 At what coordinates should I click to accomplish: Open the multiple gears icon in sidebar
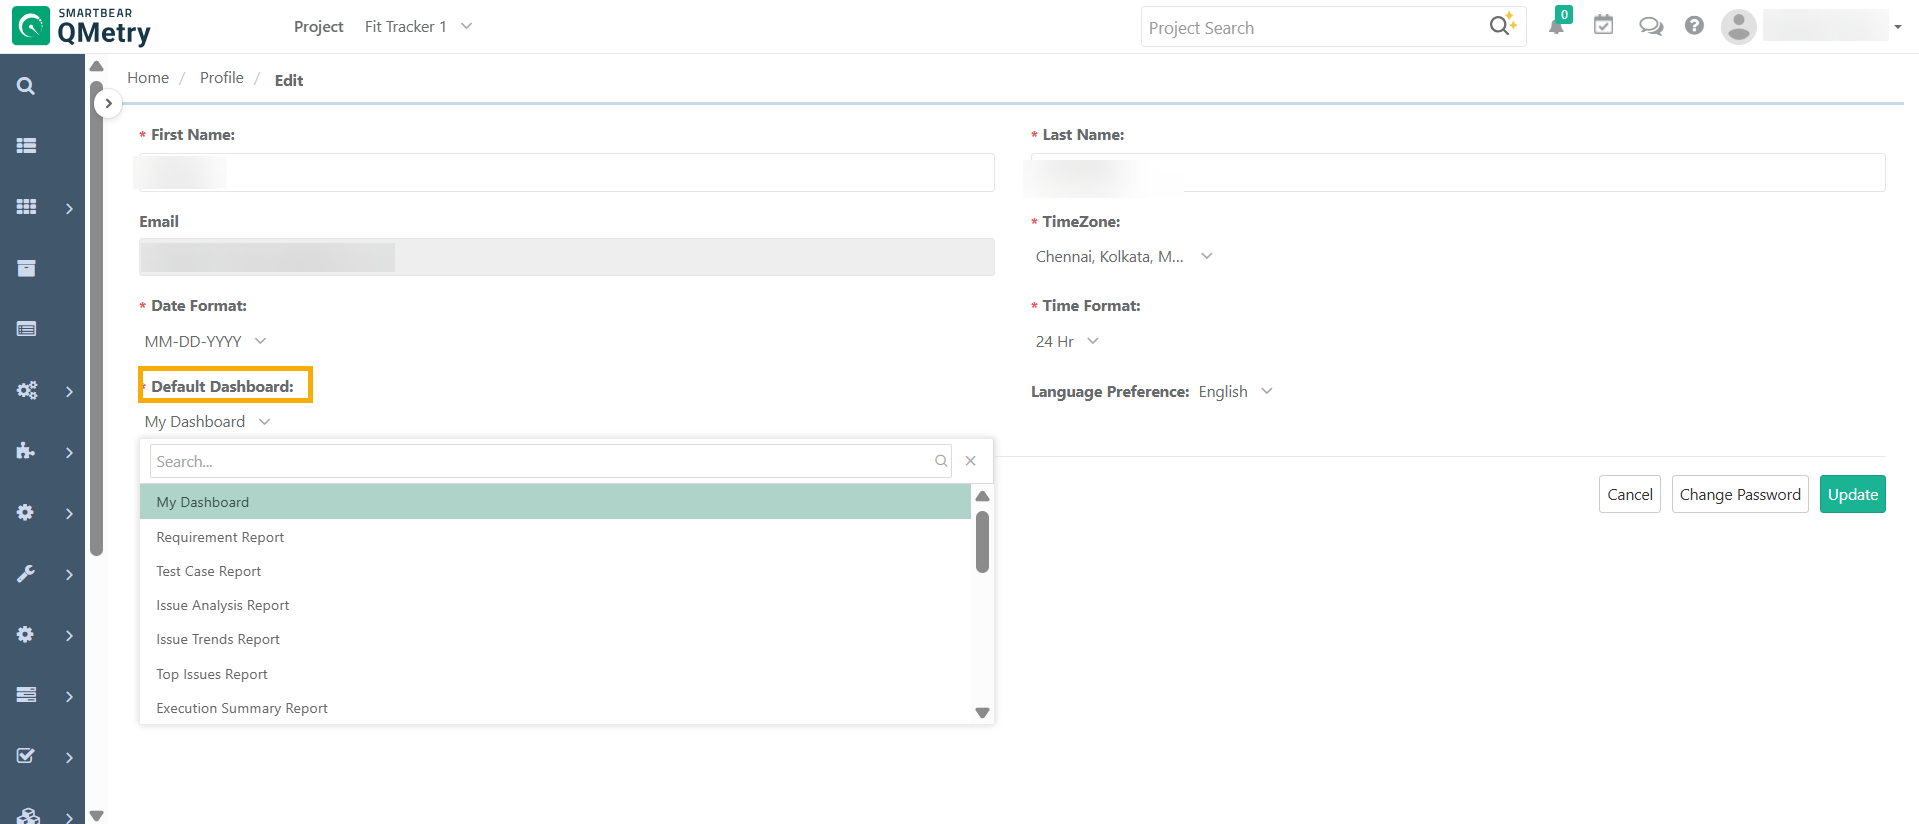(26, 390)
